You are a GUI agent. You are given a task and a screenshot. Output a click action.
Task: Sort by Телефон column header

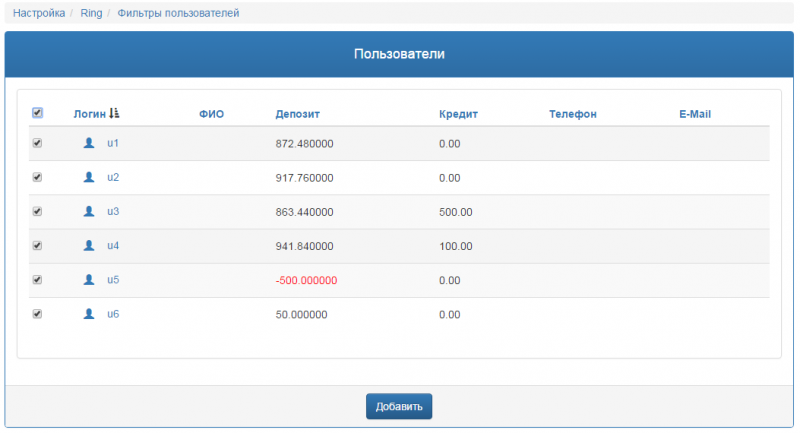(x=572, y=114)
